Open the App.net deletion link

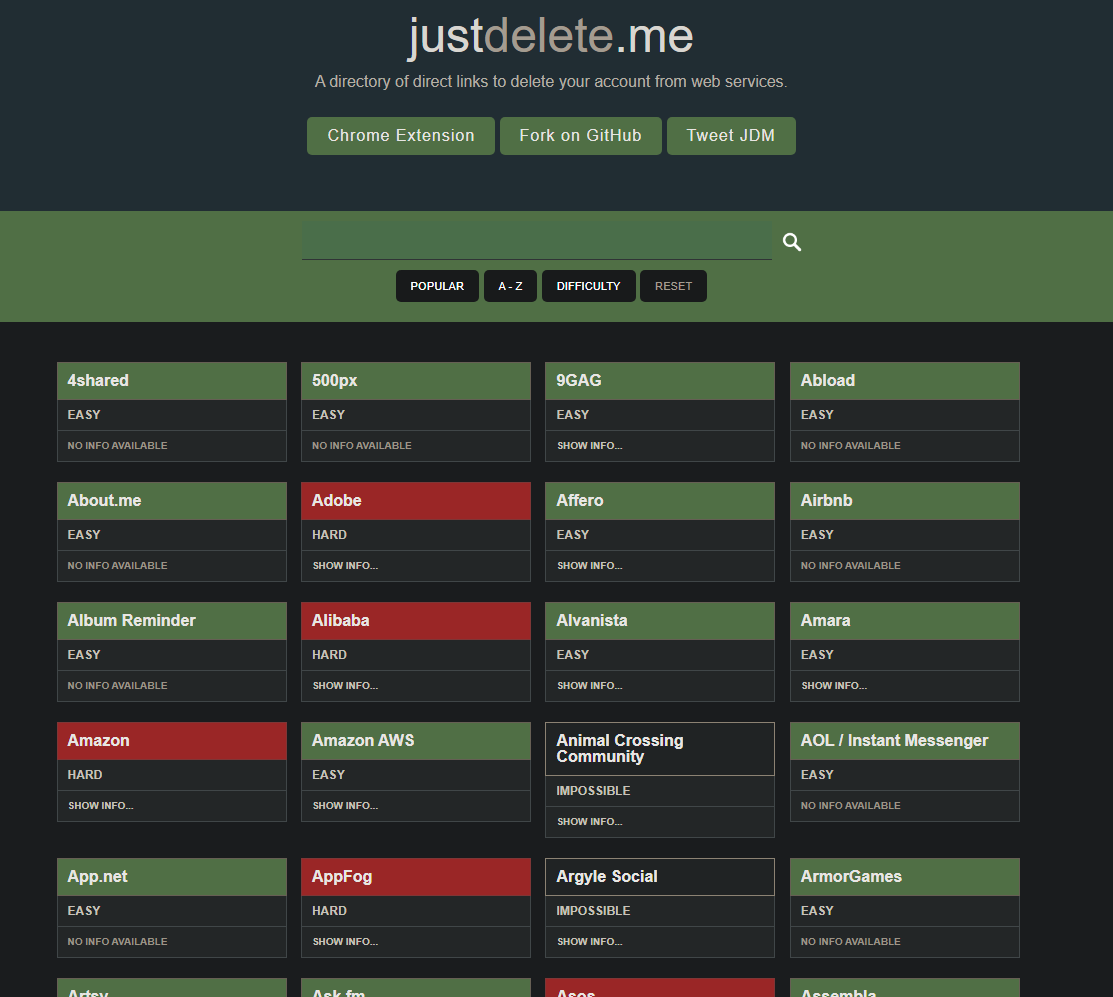click(172, 877)
